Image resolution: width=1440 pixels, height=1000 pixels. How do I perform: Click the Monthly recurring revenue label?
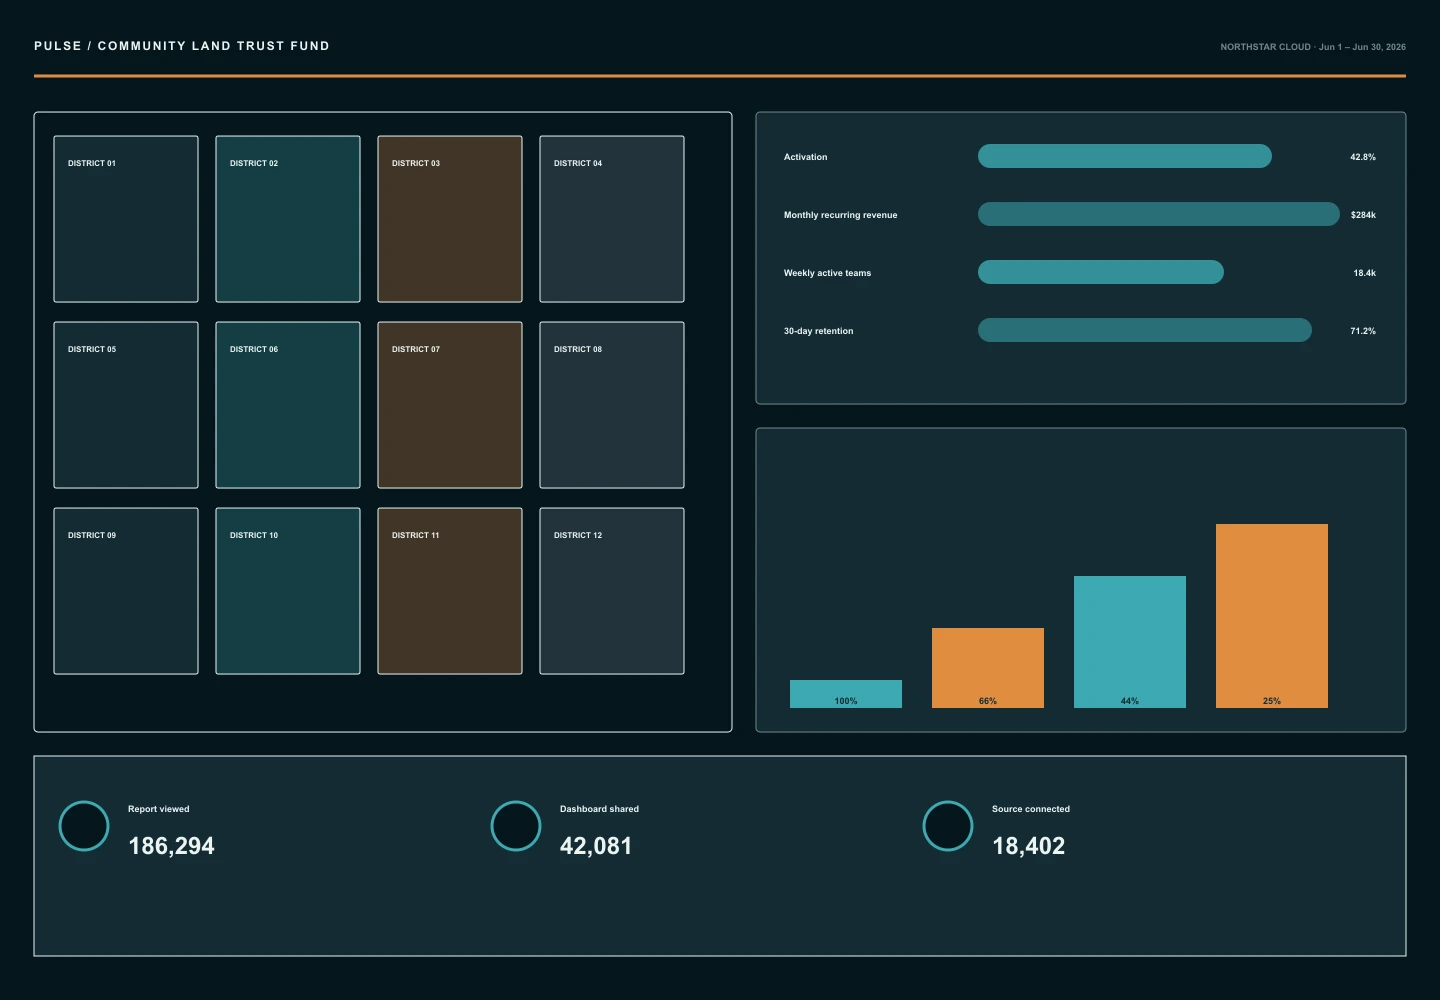pos(840,215)
